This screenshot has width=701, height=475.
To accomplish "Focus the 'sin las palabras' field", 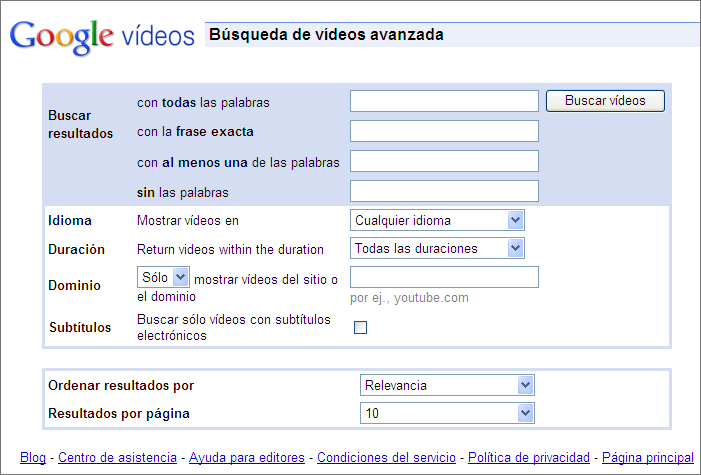I will [x=444, y=191].
